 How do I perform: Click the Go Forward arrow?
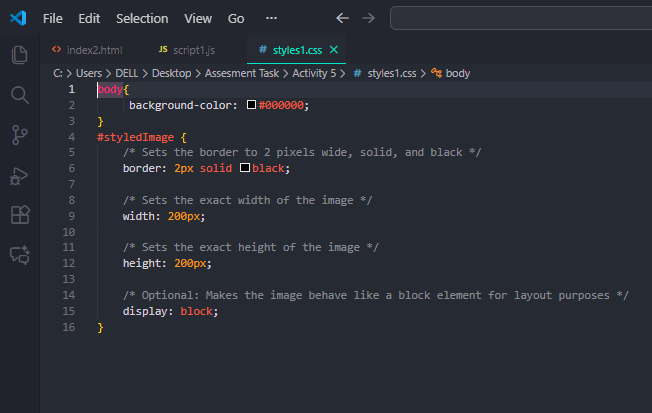[368, 18]
